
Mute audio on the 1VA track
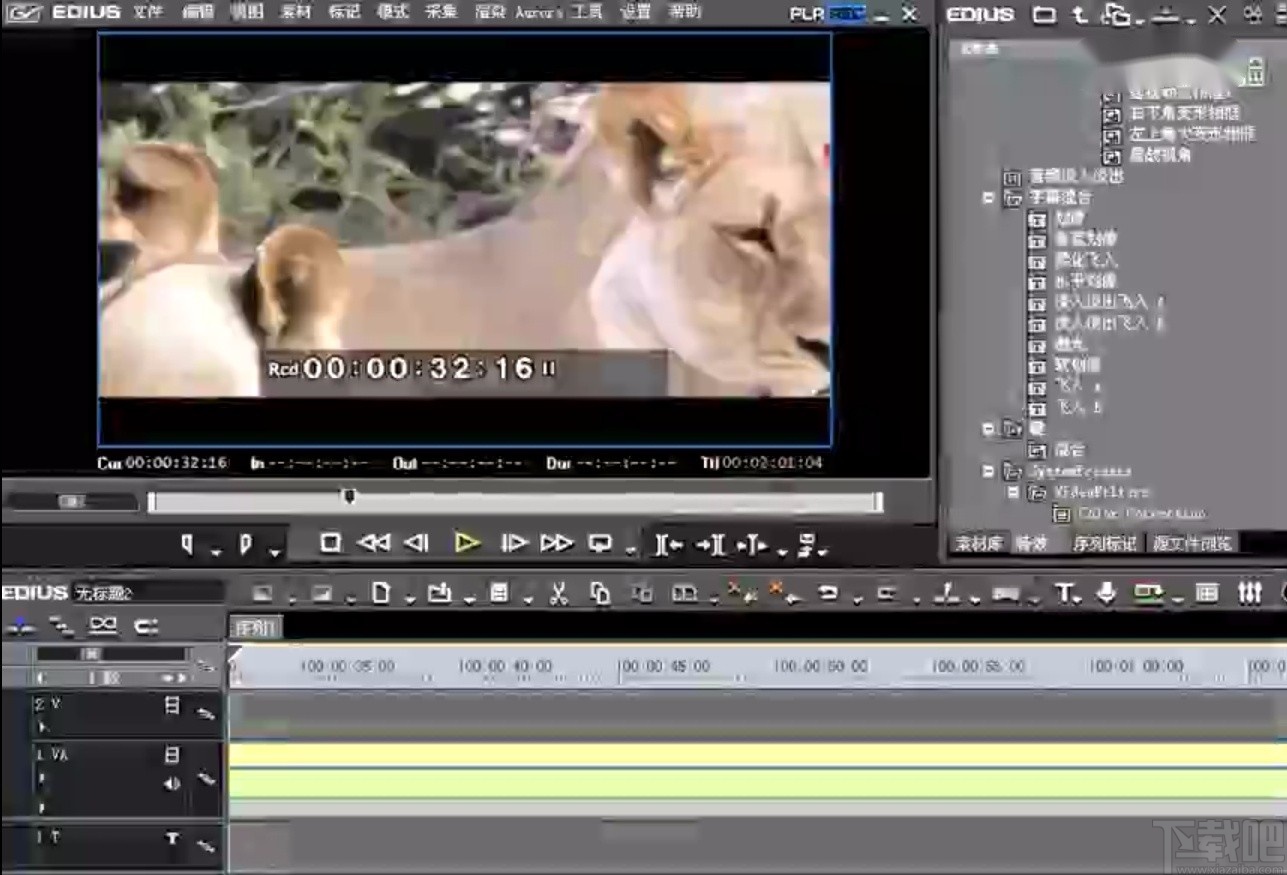click(172, 784)
